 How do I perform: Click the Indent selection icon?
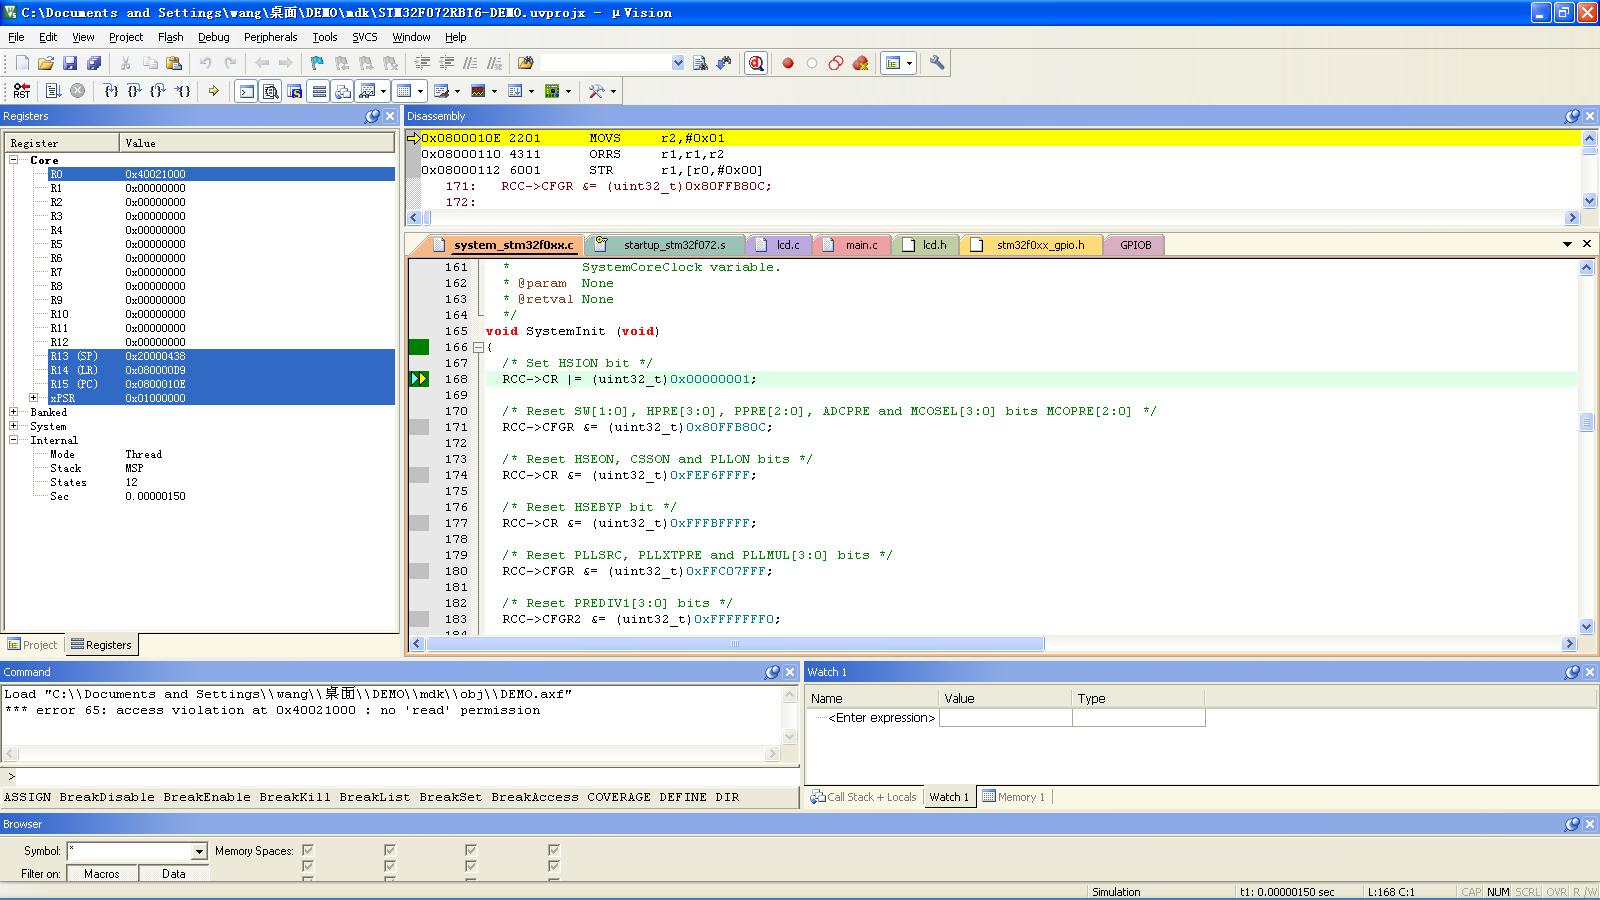pos(422,63)
